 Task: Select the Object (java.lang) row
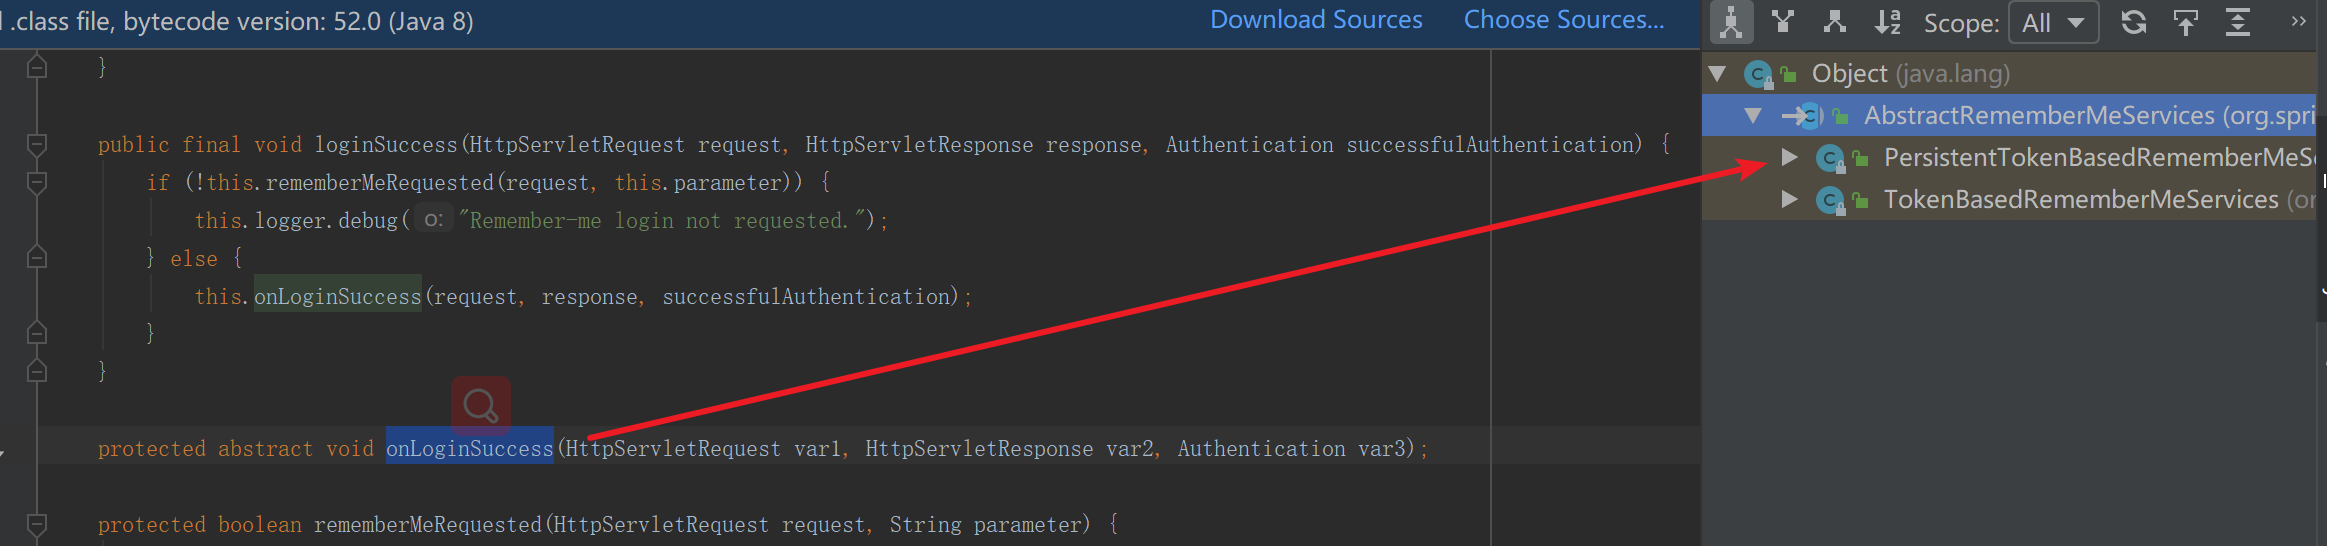[2009, 73]
